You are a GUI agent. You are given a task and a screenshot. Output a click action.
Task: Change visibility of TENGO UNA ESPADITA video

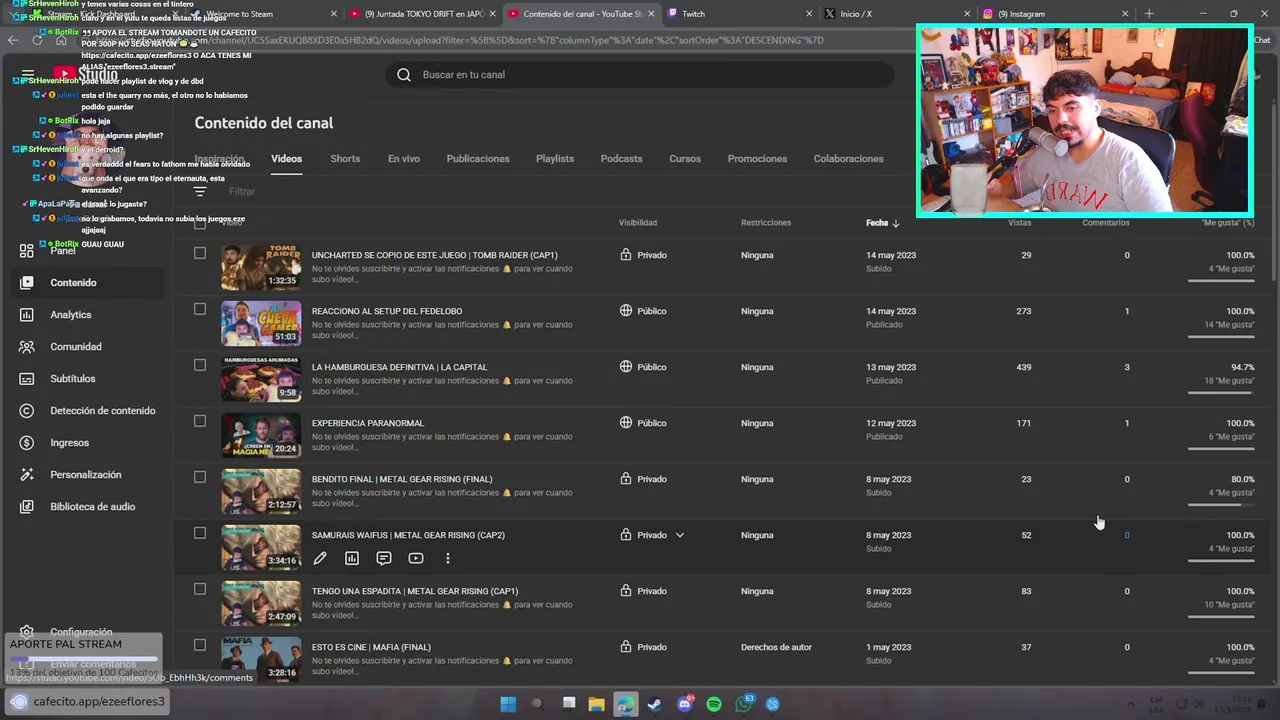(643, 591)
